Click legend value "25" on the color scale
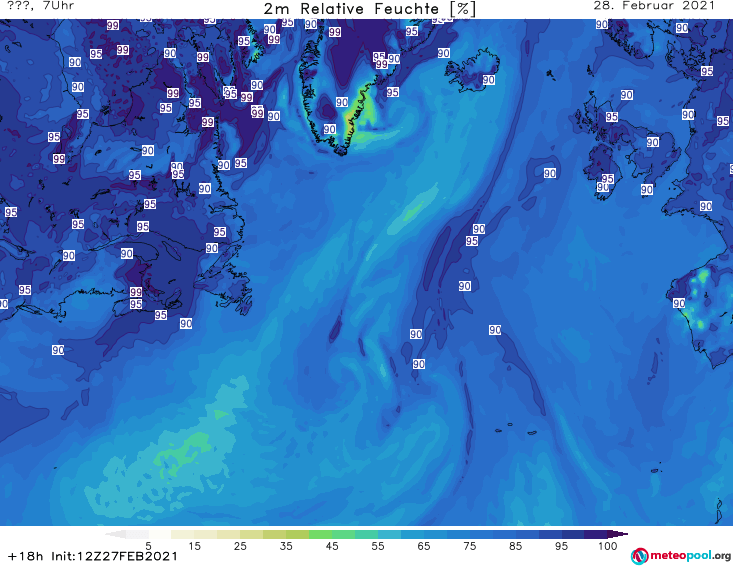733x566 pixels. click(x=240, y=546)
